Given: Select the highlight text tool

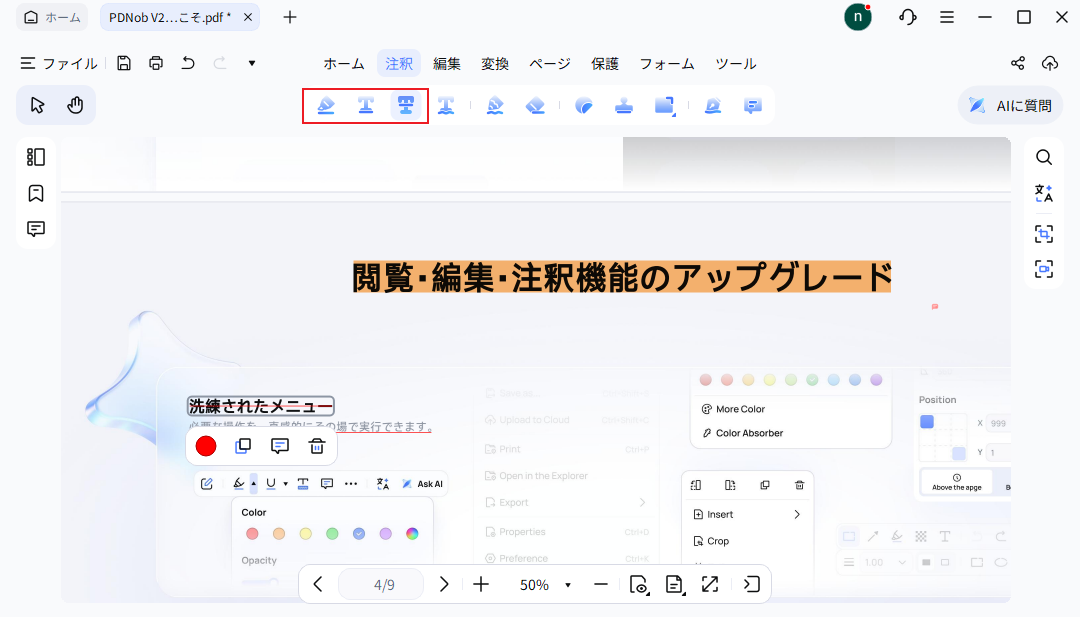Looking at the screenshot, I should [x=325, y=105].
